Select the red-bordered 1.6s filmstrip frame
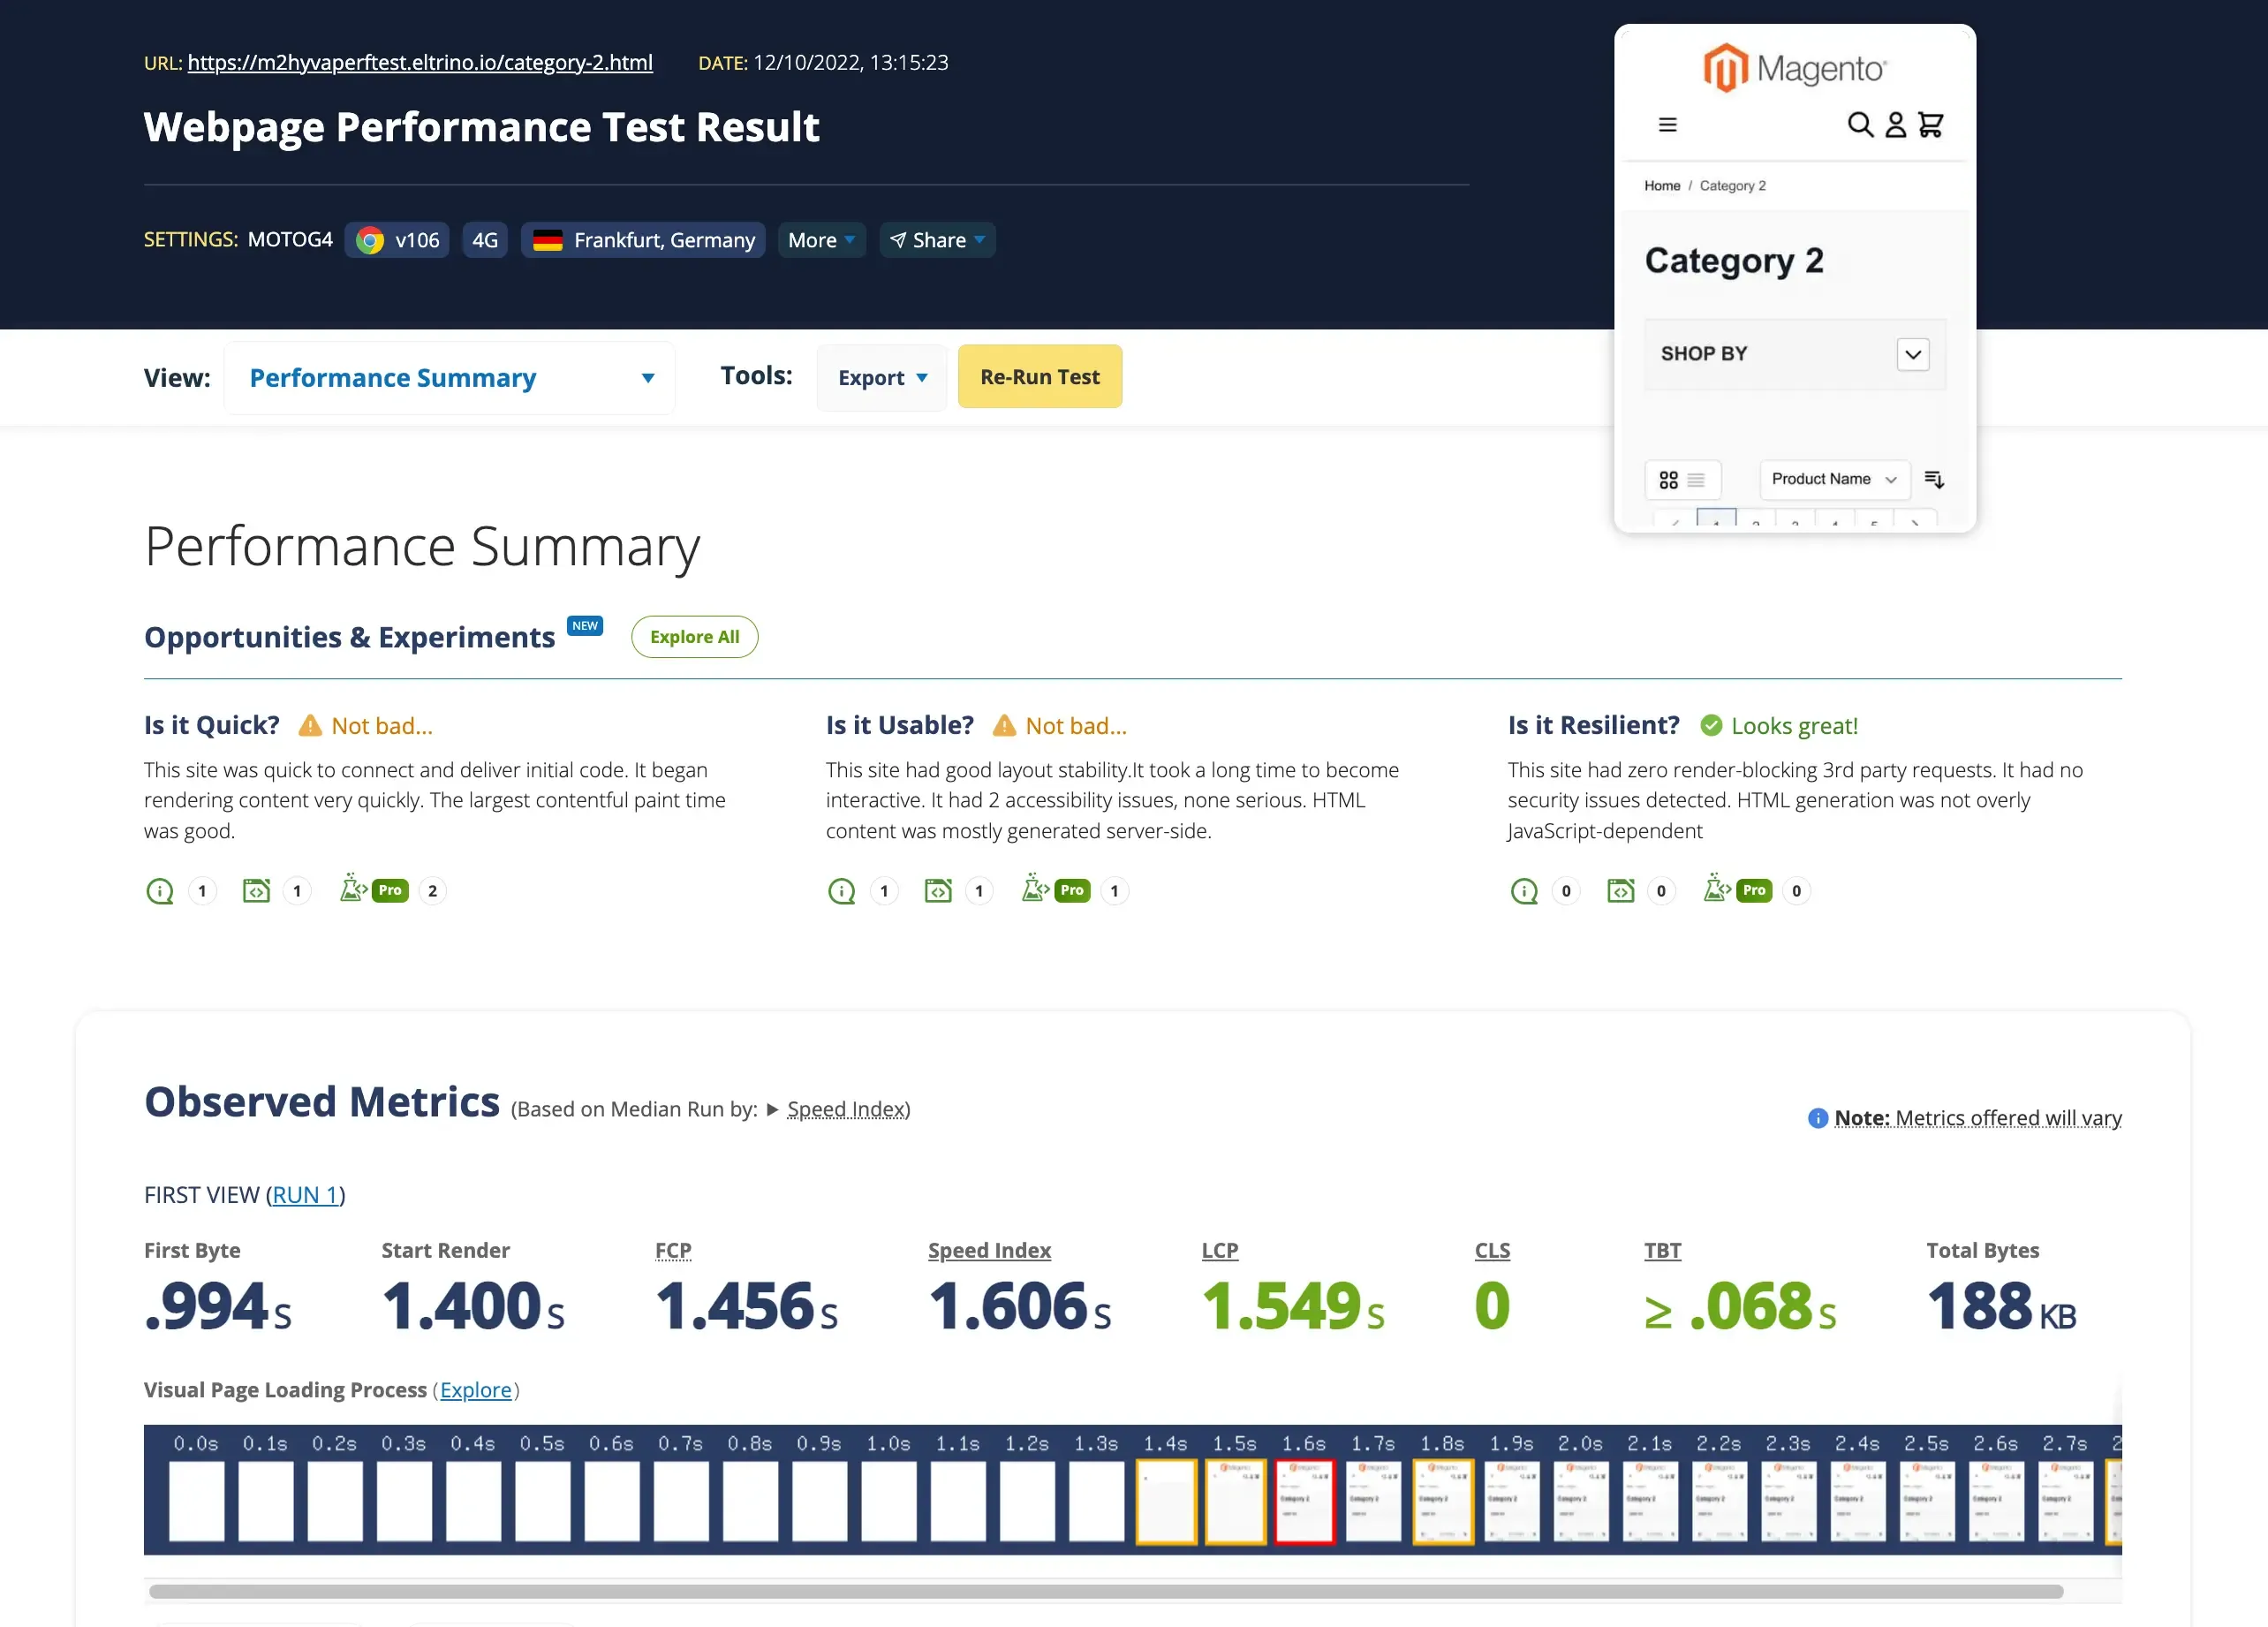 tap(1304, 1501)
